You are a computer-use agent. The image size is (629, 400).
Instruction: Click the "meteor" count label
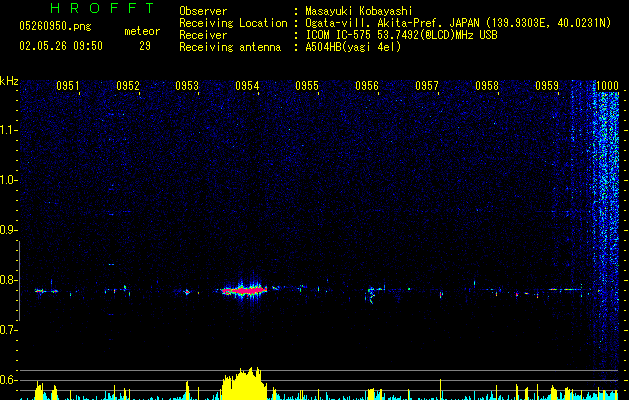pos(142,31)
